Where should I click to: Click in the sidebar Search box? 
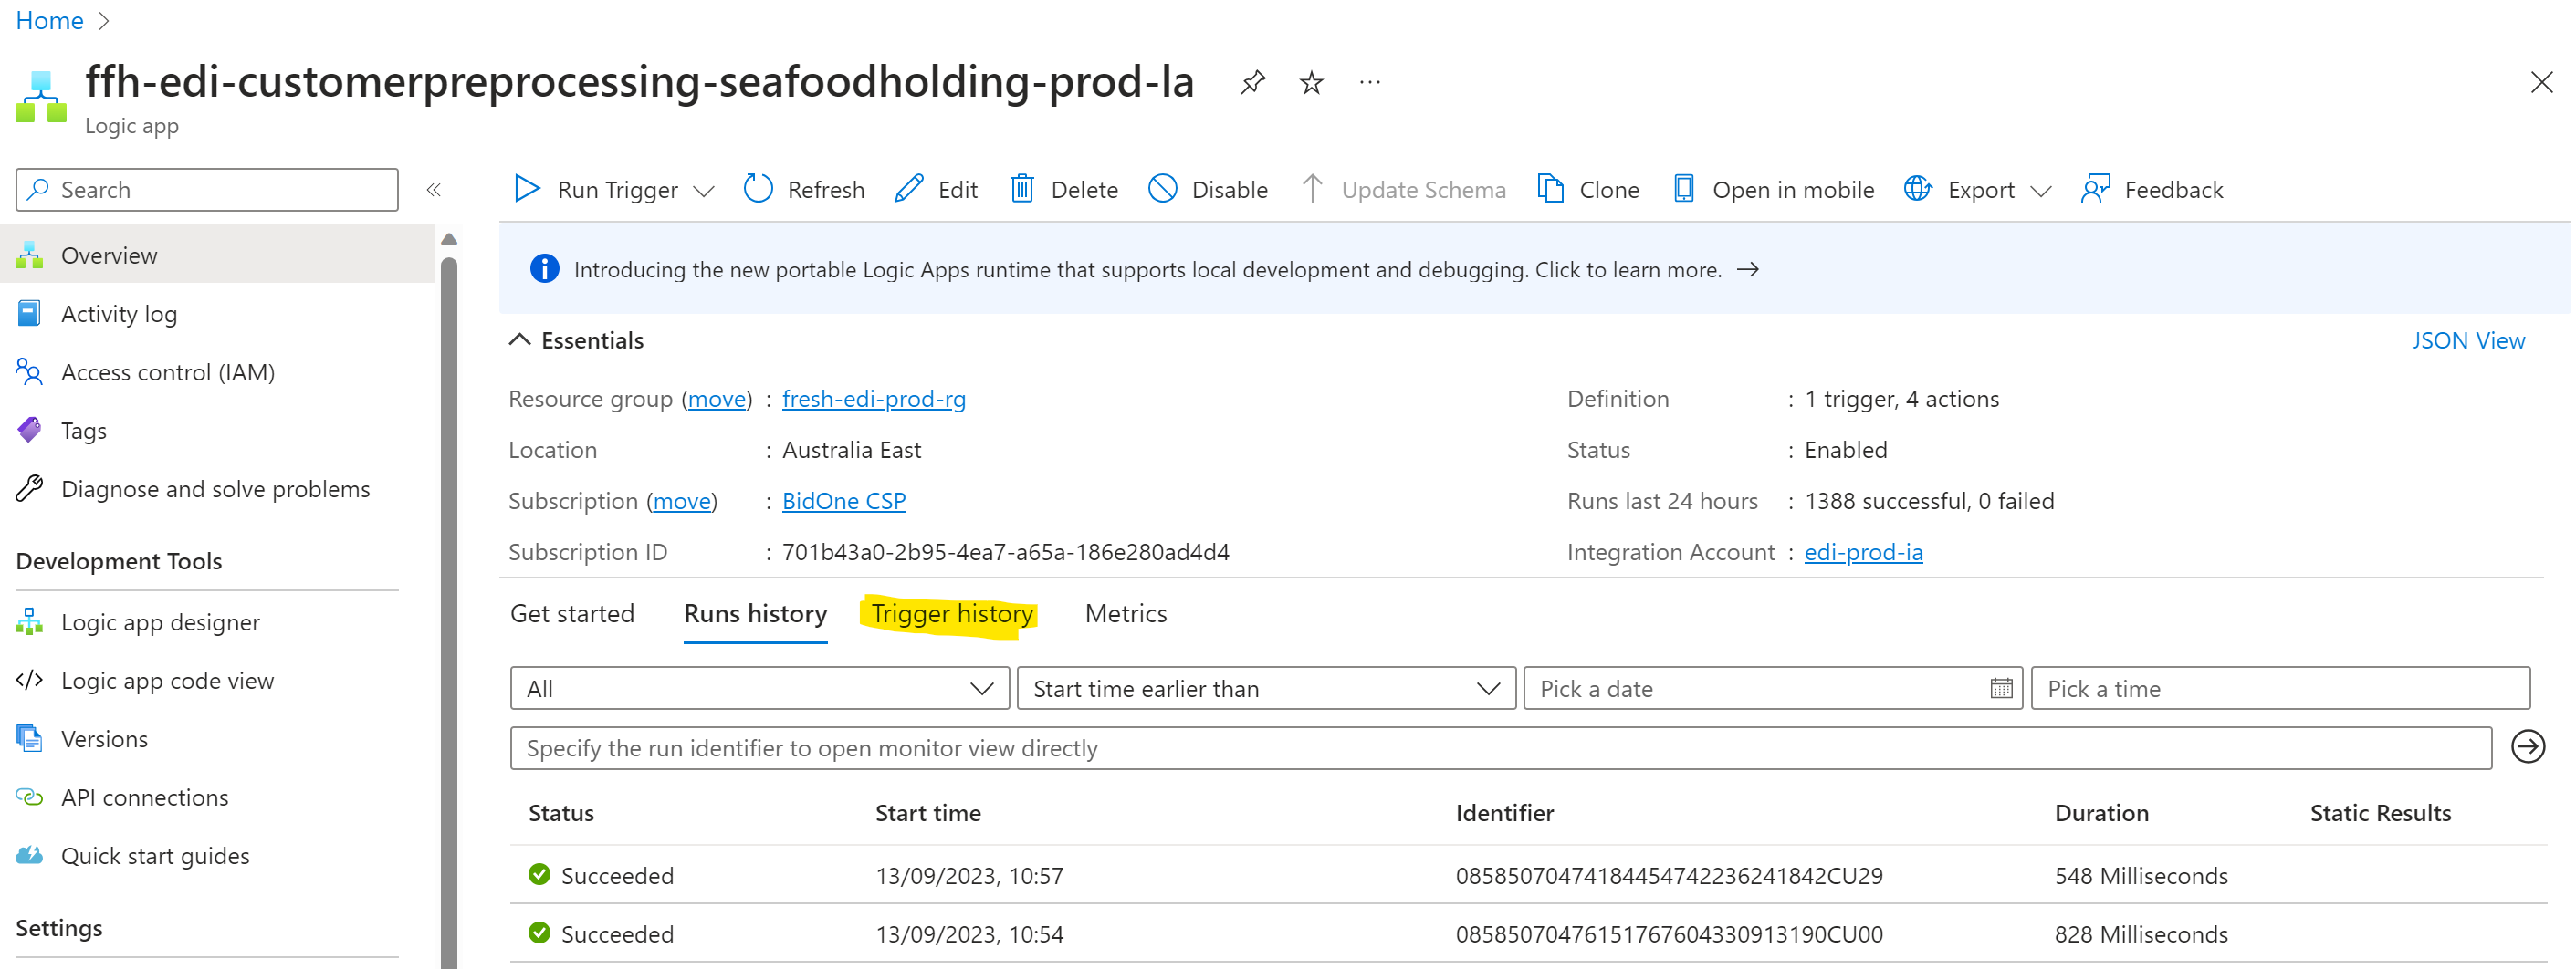(207, 189)
